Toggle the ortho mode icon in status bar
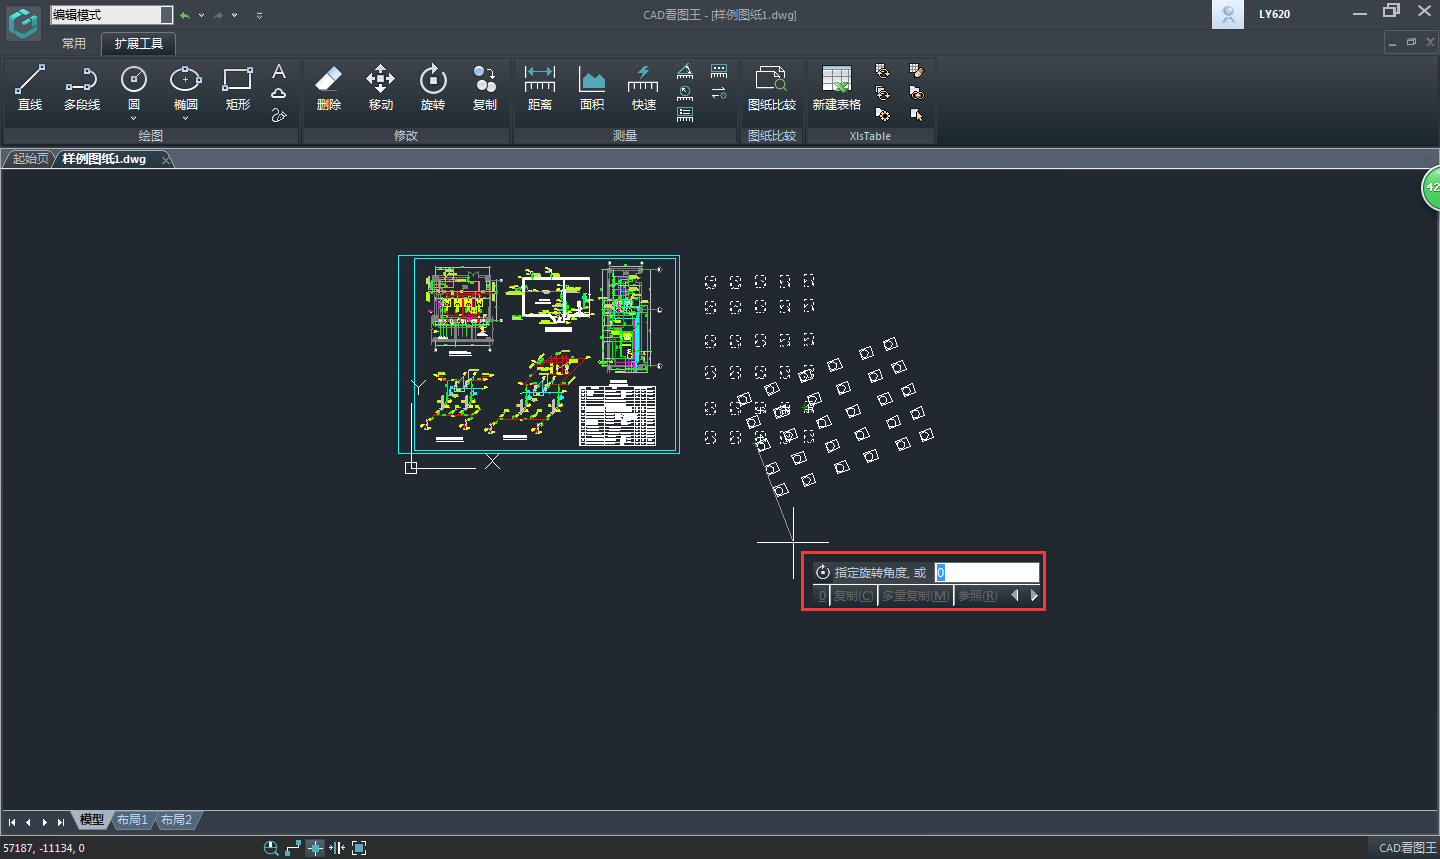The width and height of the screenshot is (1440, 859). (x=293, y=848)
